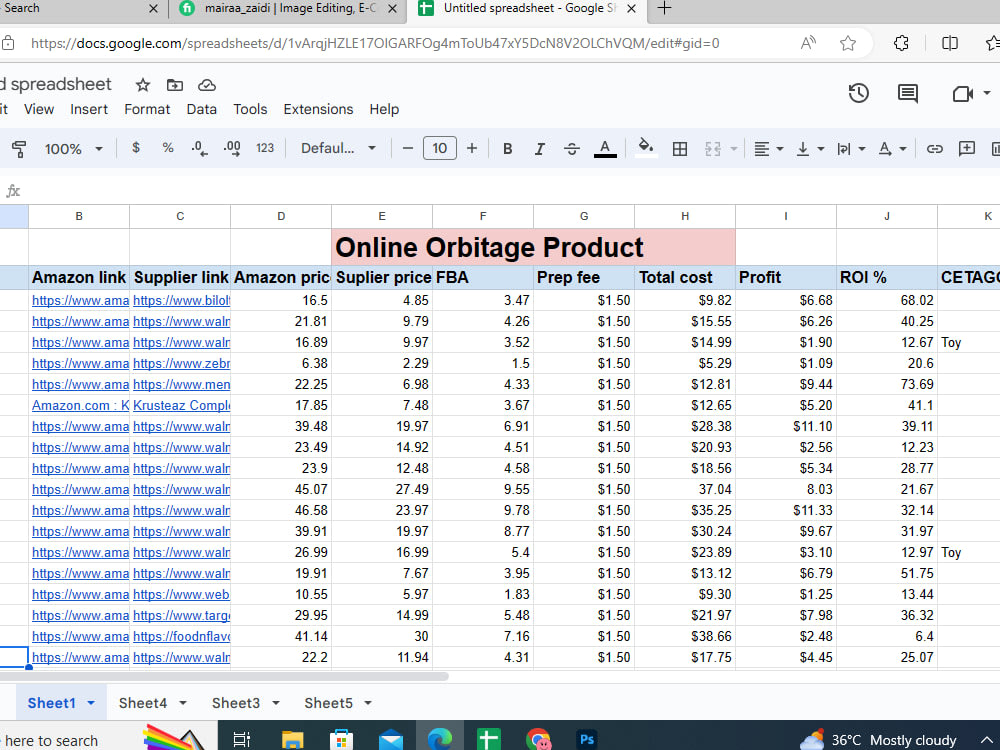This screenshot has width=1000, height=750.
Task: Toggle italic formatting
Action: [540, 149]
